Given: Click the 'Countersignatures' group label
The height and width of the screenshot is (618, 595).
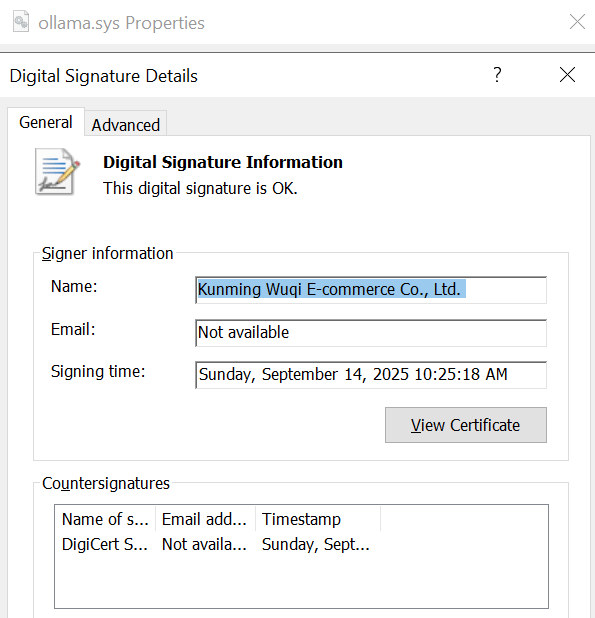Looking at the screenshot, I should click(x=106, y=484).
